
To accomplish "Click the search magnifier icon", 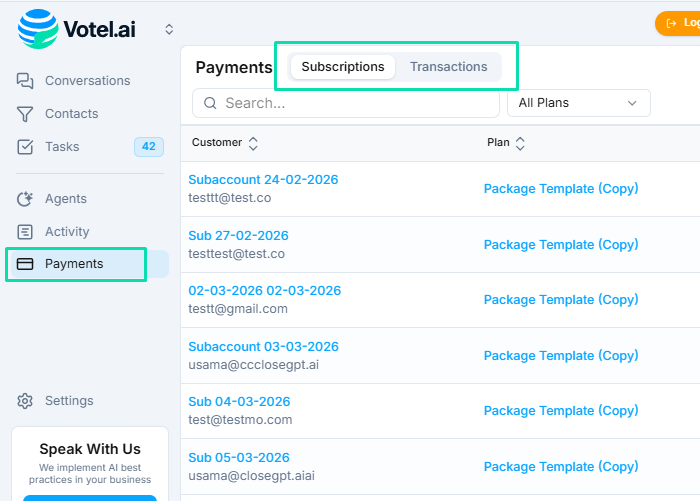I will (210, 103).
